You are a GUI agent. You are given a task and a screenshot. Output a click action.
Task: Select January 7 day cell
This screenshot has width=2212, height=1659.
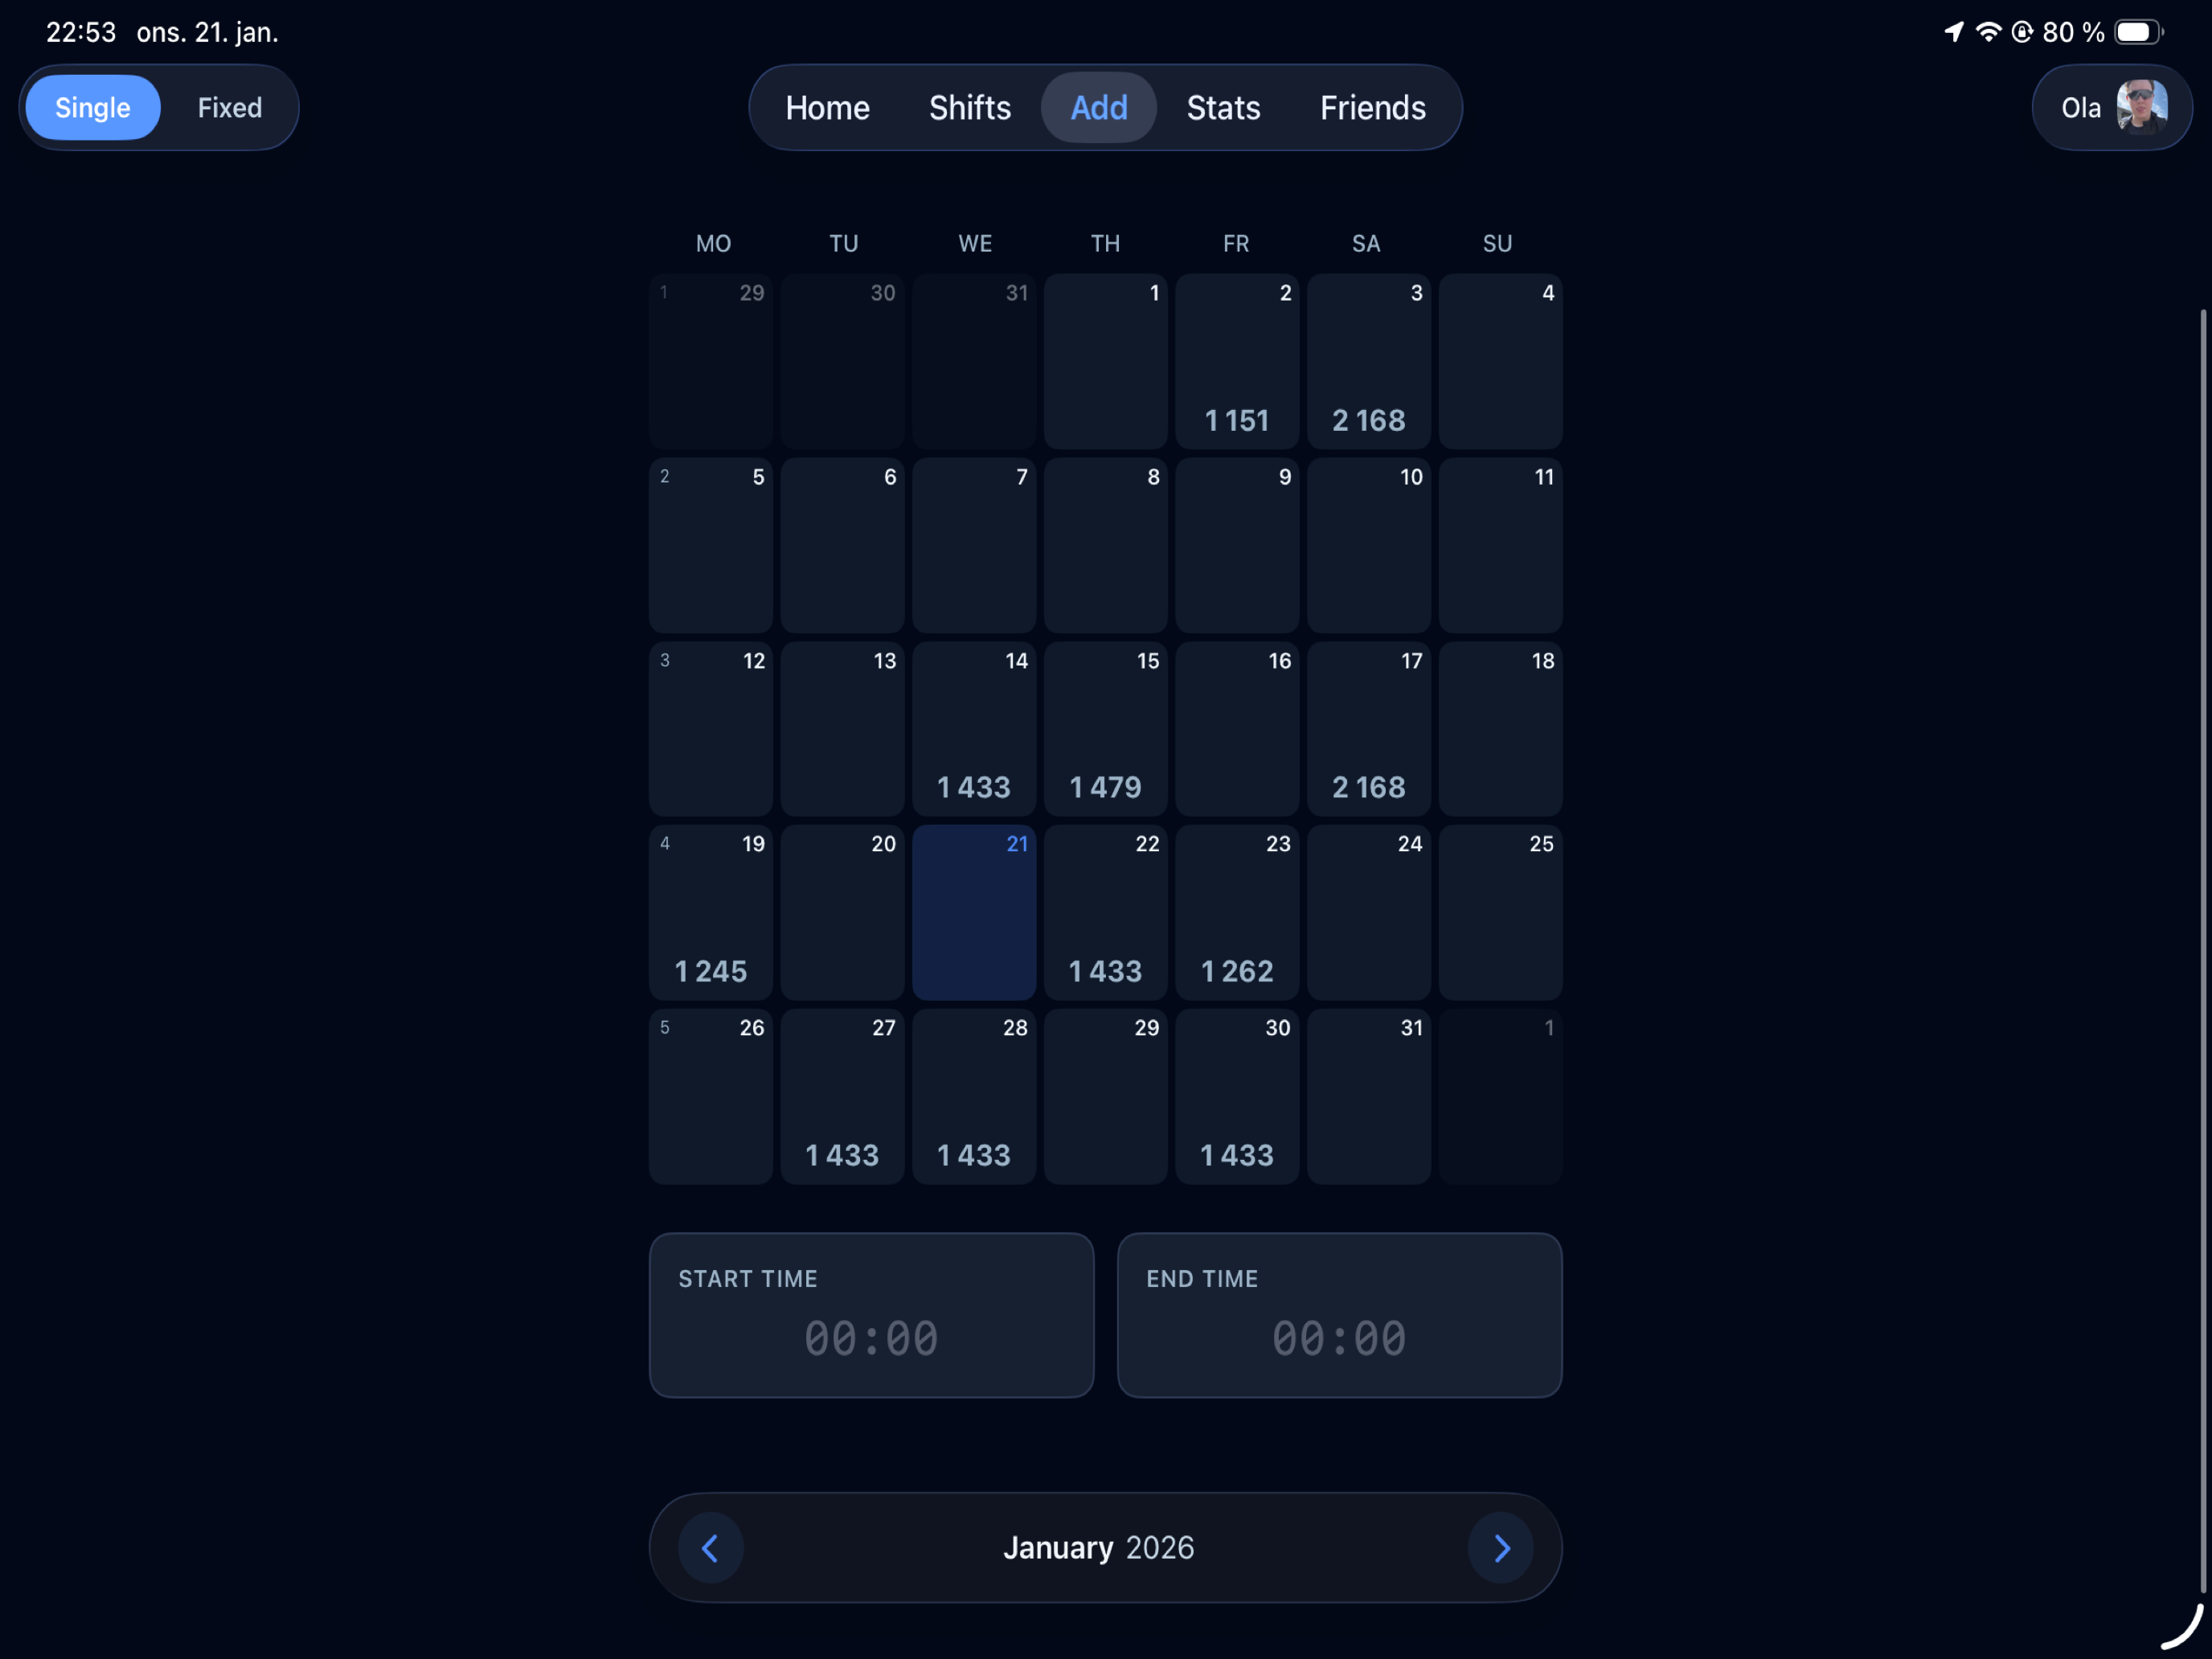point(974,545)
